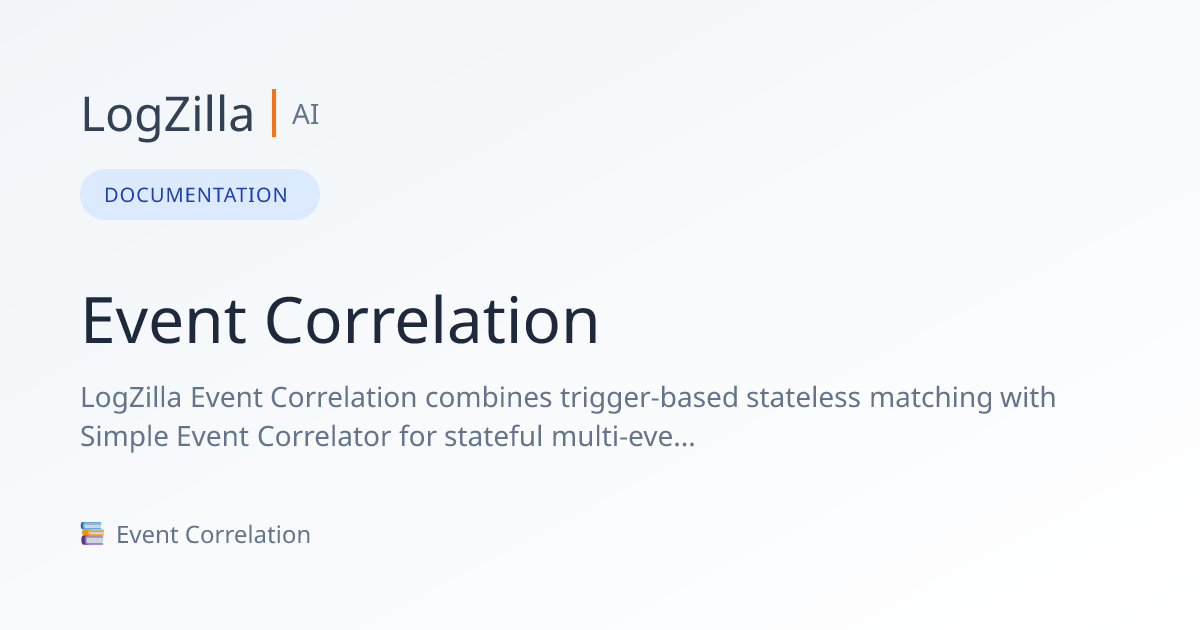Click the phrase Simple Event Correlator

click(x=243, y=436)
